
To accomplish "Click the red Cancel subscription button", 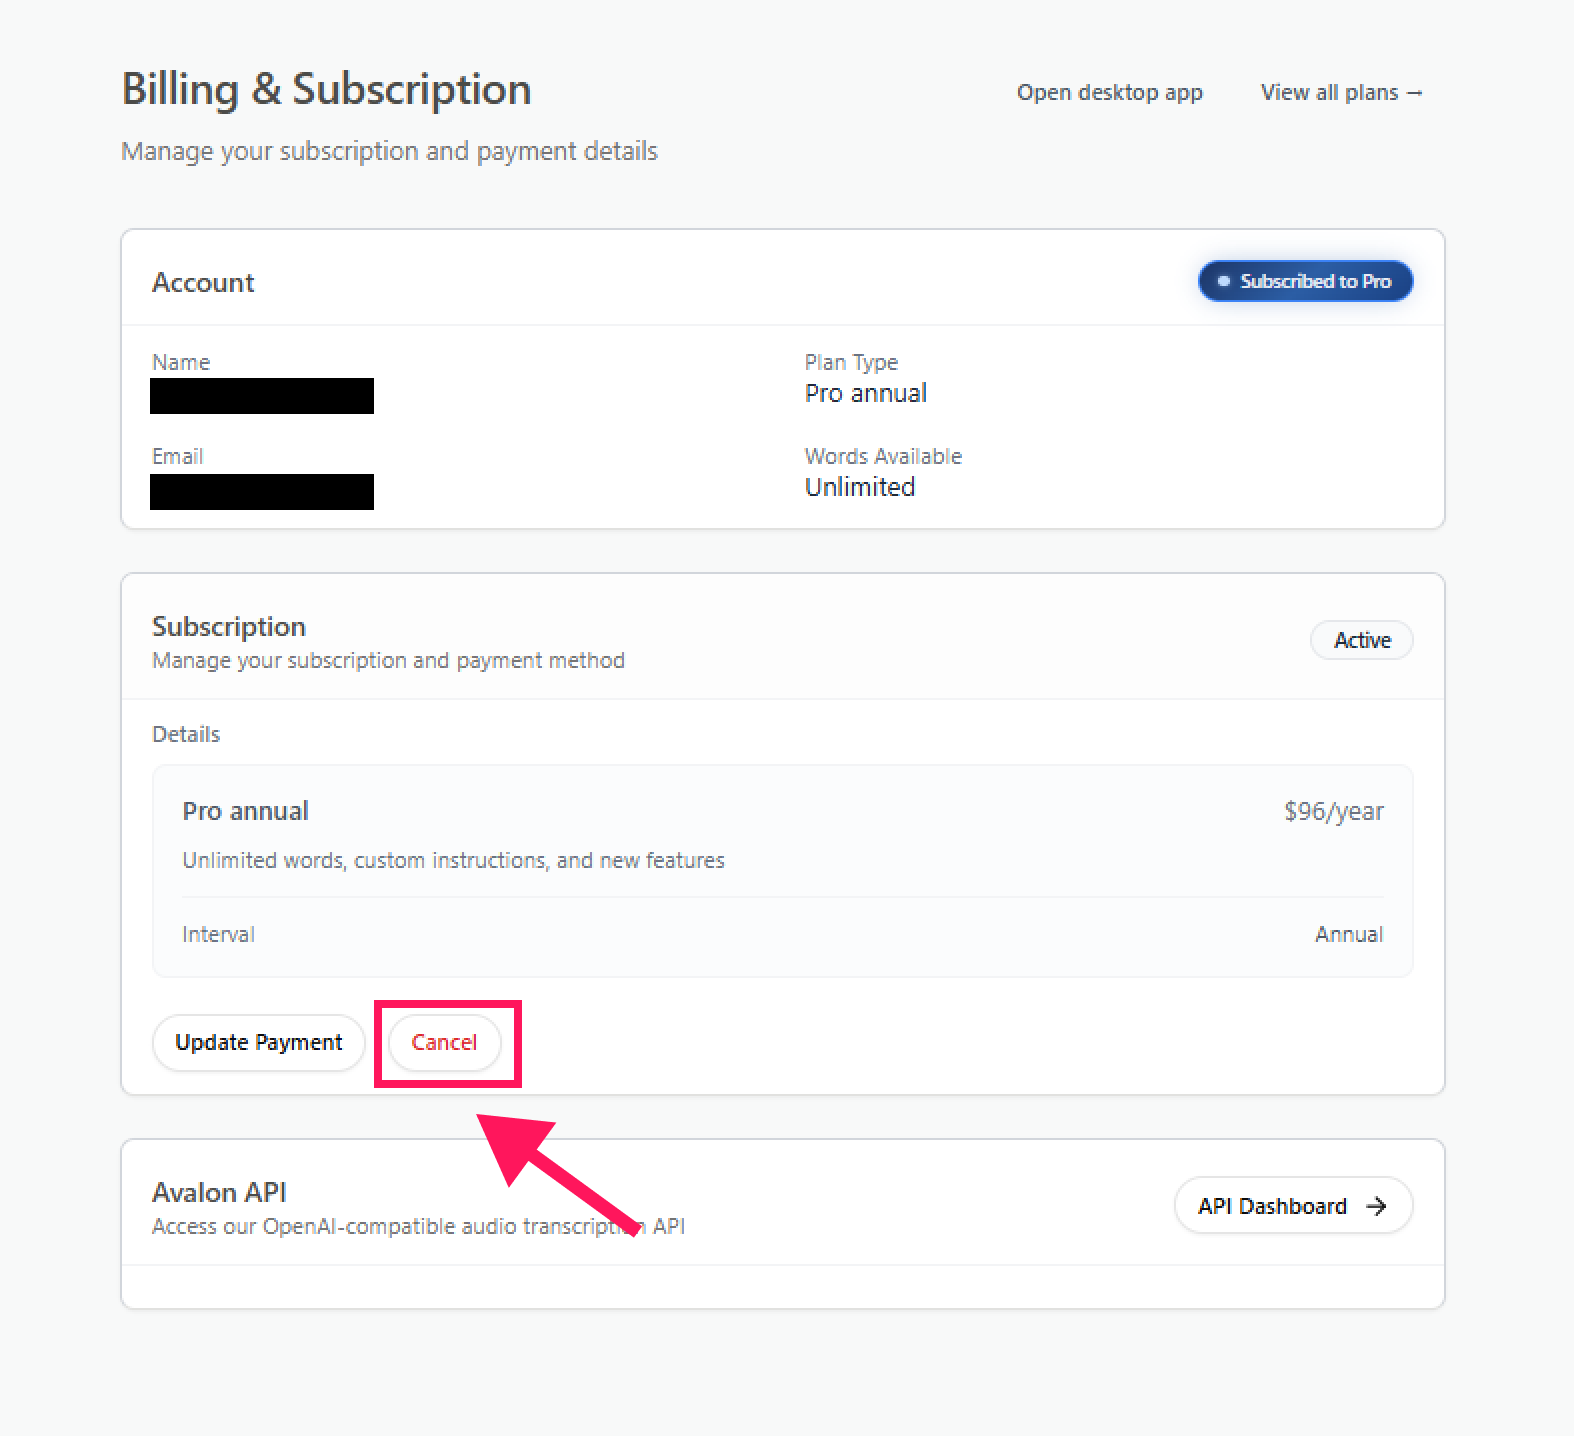I will click(x=444, y=1042).
